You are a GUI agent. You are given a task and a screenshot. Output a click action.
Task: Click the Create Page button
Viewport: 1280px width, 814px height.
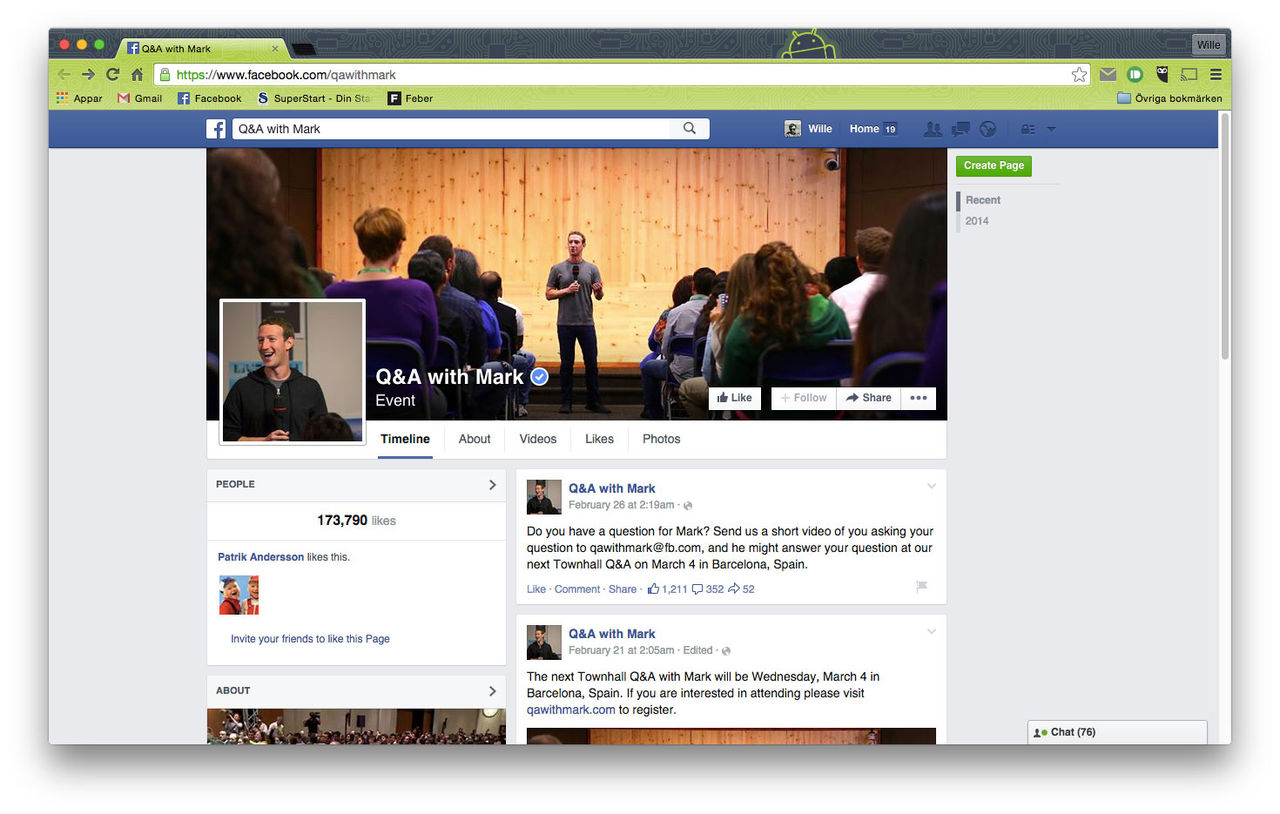(993, 166)
